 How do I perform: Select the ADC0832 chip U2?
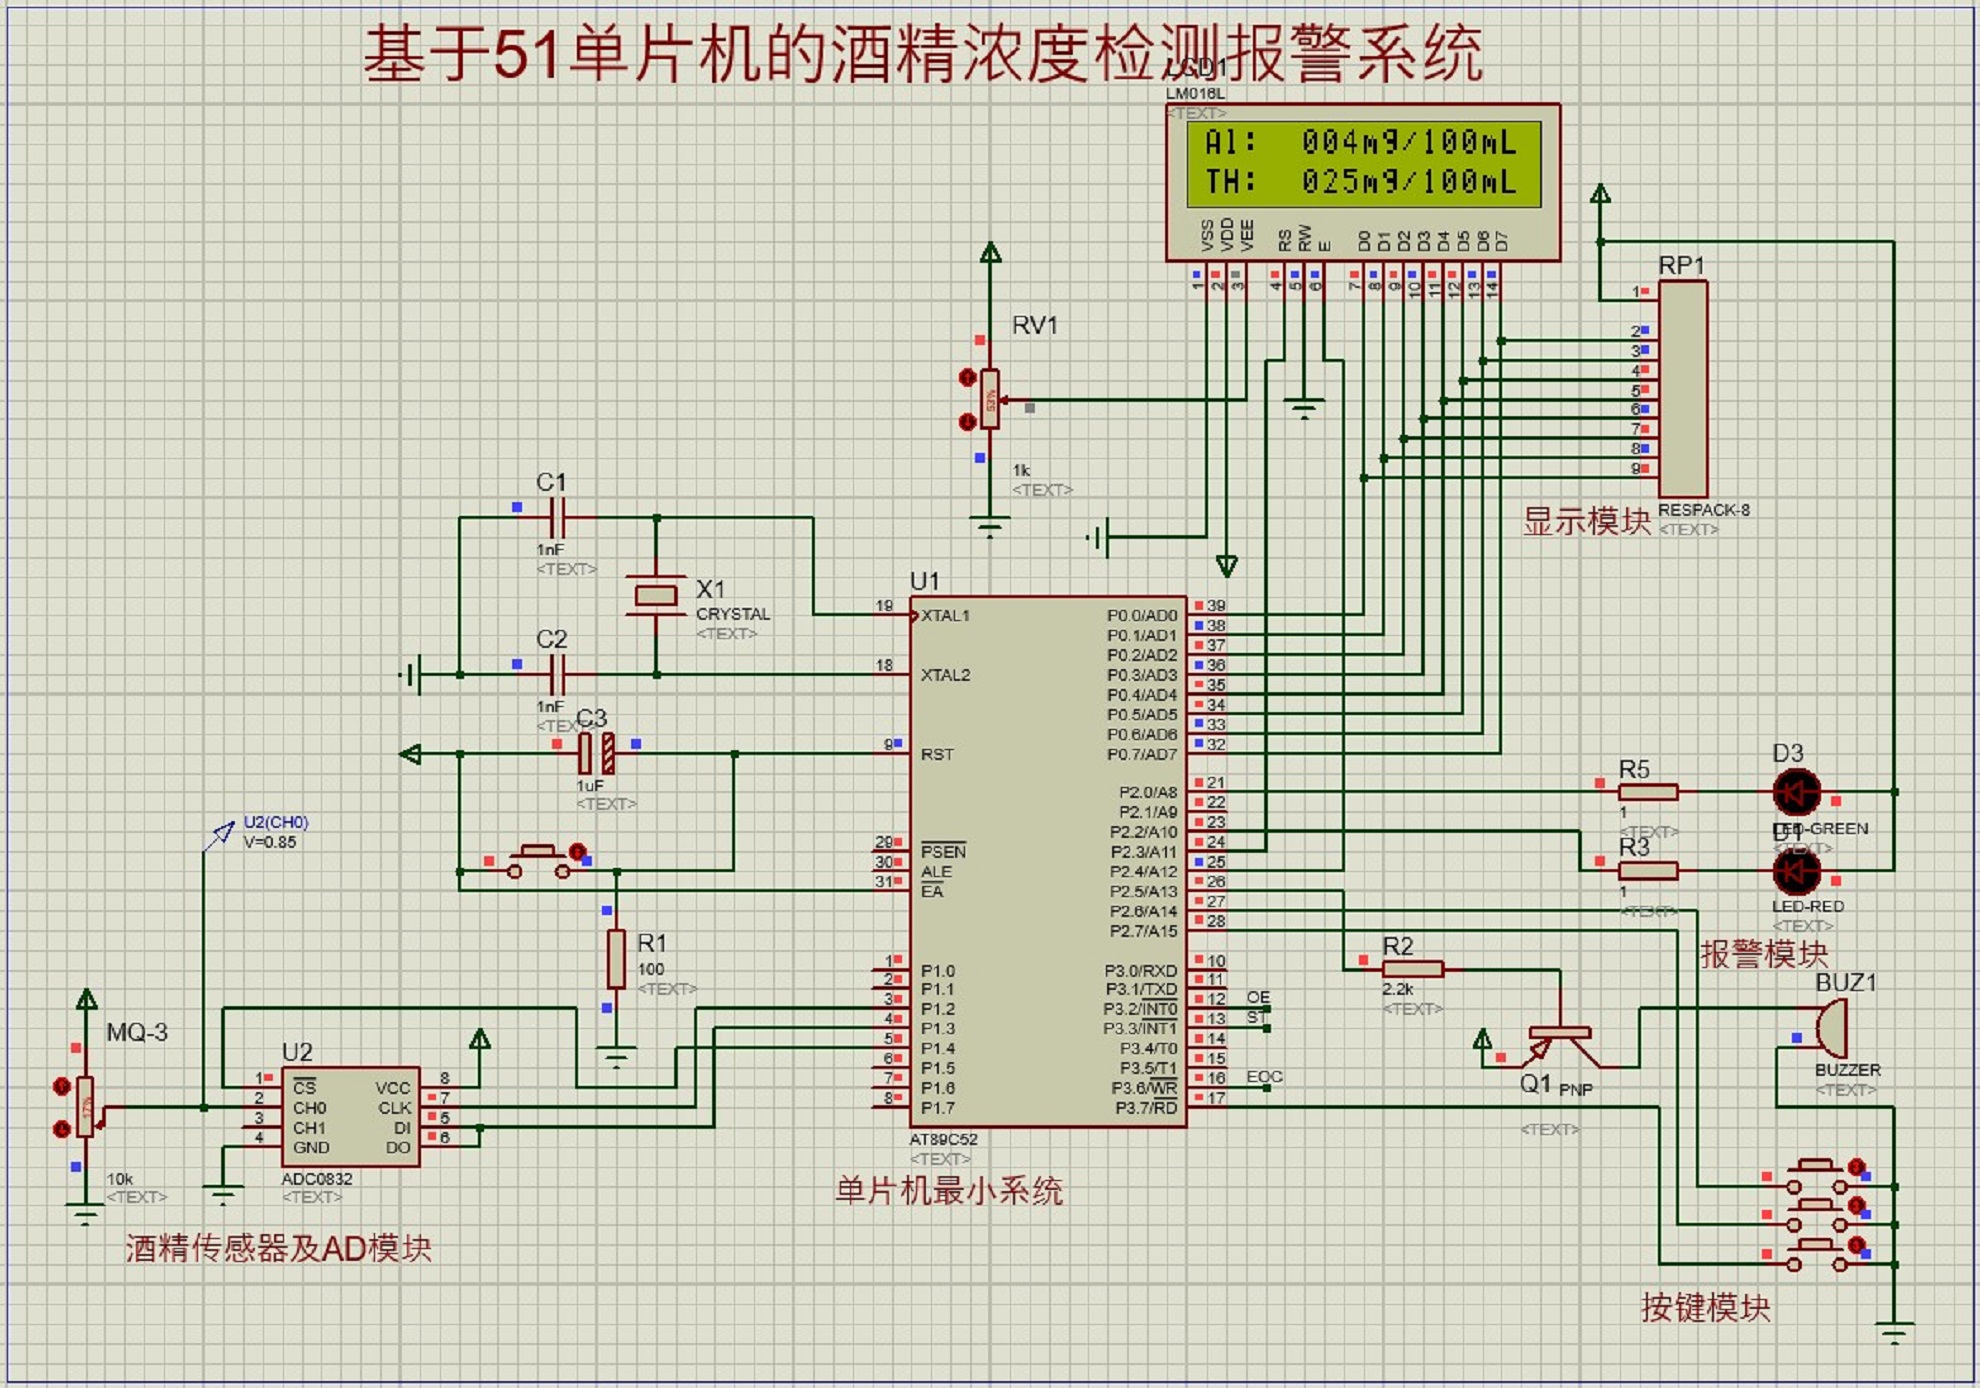point(350,1116)
